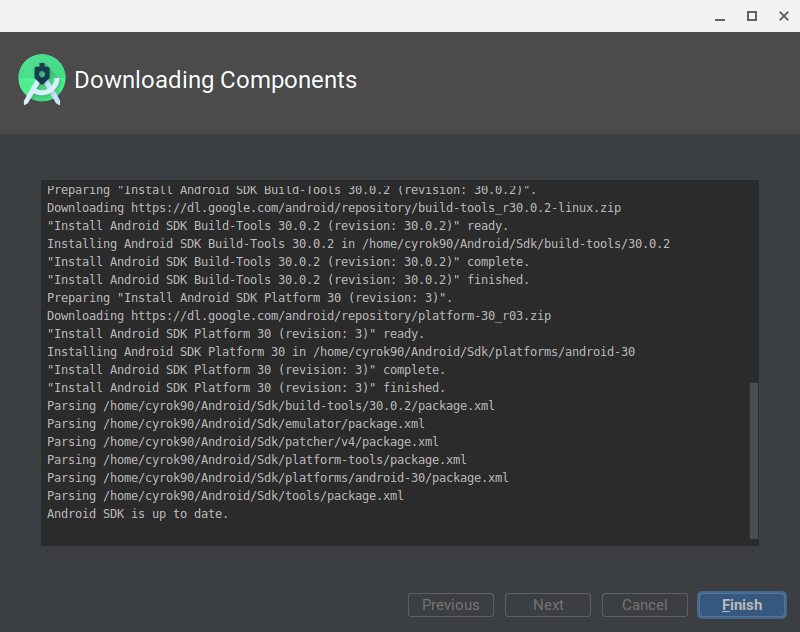Screen dimensions: 800x632
Task: Click the disabled Next button
Action: pyautogui.click(x=548, y=605)
